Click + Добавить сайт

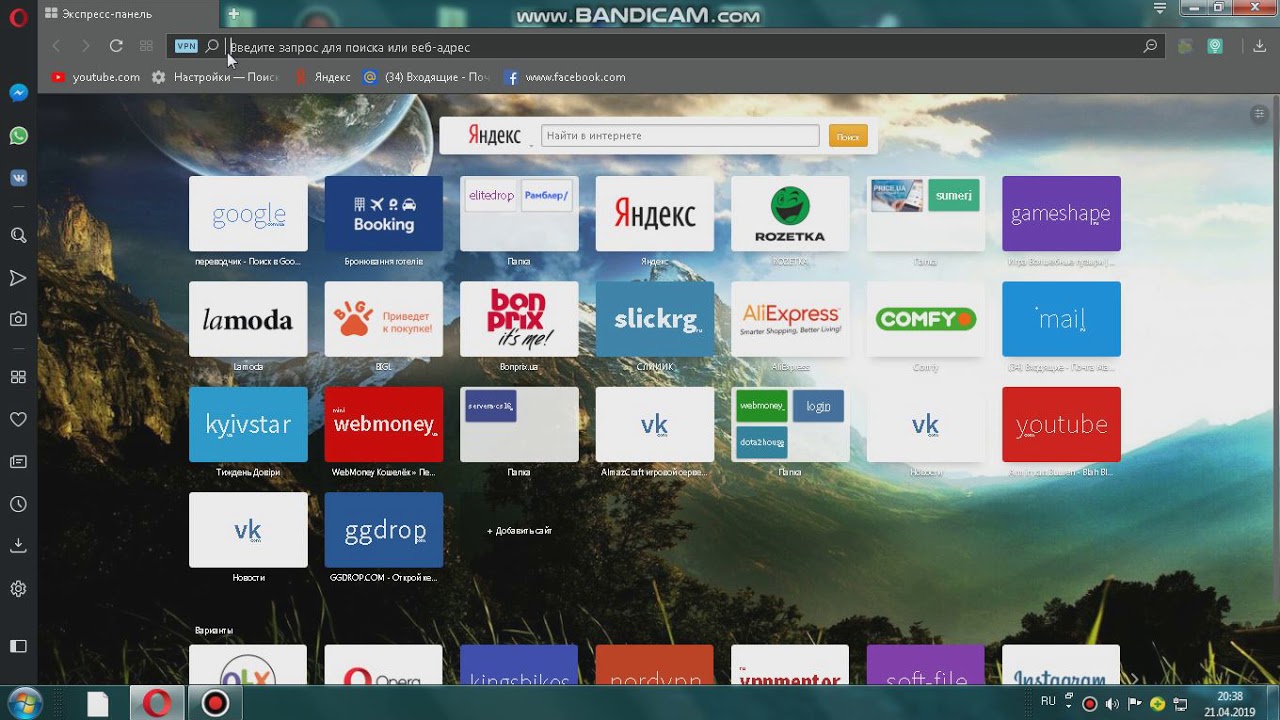pos(519,531)
